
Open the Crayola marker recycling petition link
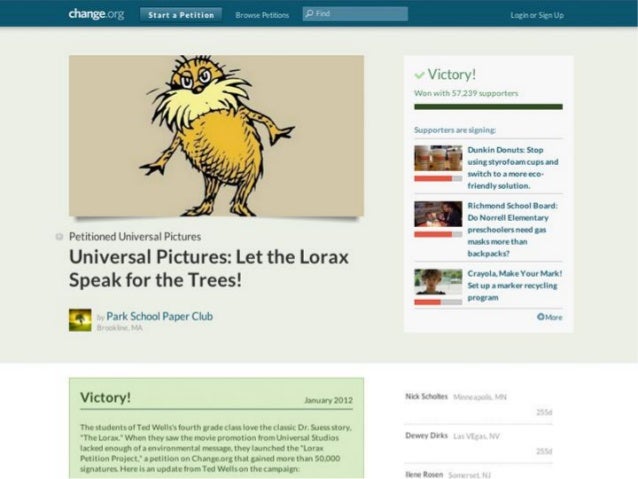tap(515, 285)
